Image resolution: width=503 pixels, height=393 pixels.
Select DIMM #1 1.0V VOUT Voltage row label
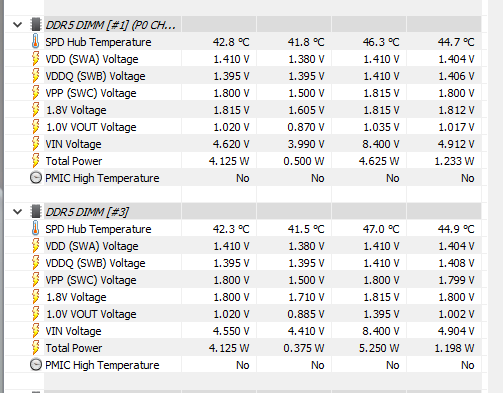(x=91, y=127)
